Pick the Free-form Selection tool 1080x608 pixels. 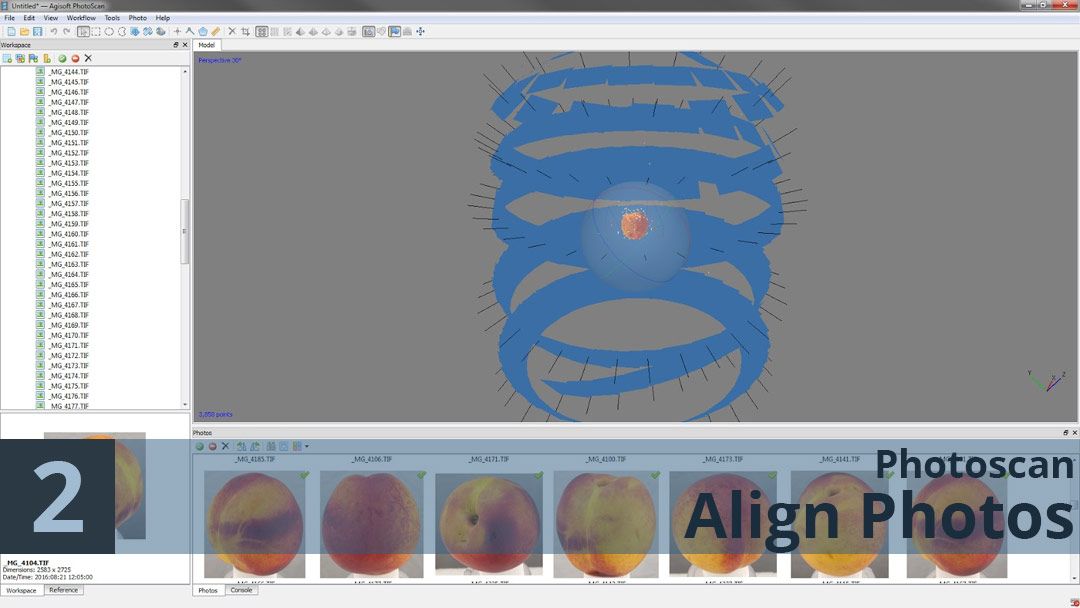click(122, 32)
